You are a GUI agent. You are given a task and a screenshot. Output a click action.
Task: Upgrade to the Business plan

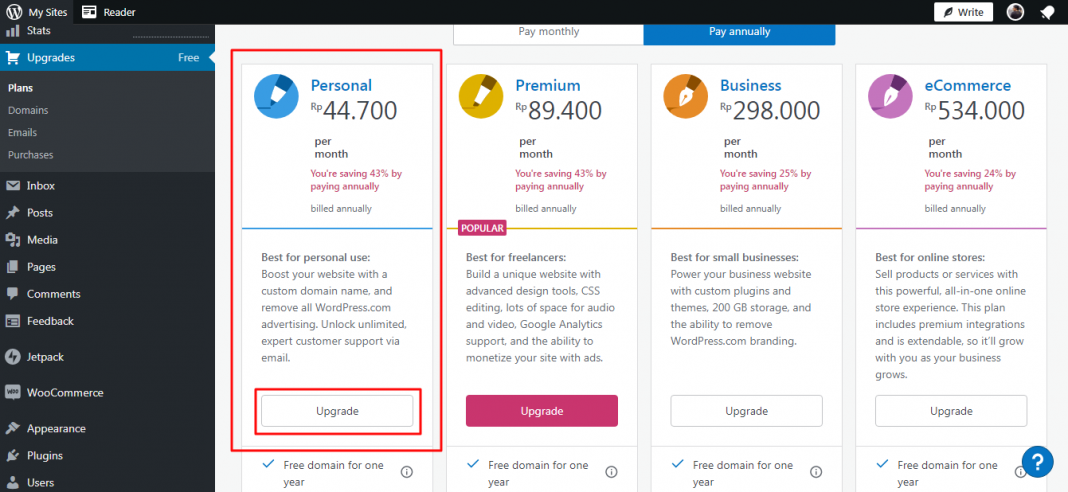click(747, 411)
